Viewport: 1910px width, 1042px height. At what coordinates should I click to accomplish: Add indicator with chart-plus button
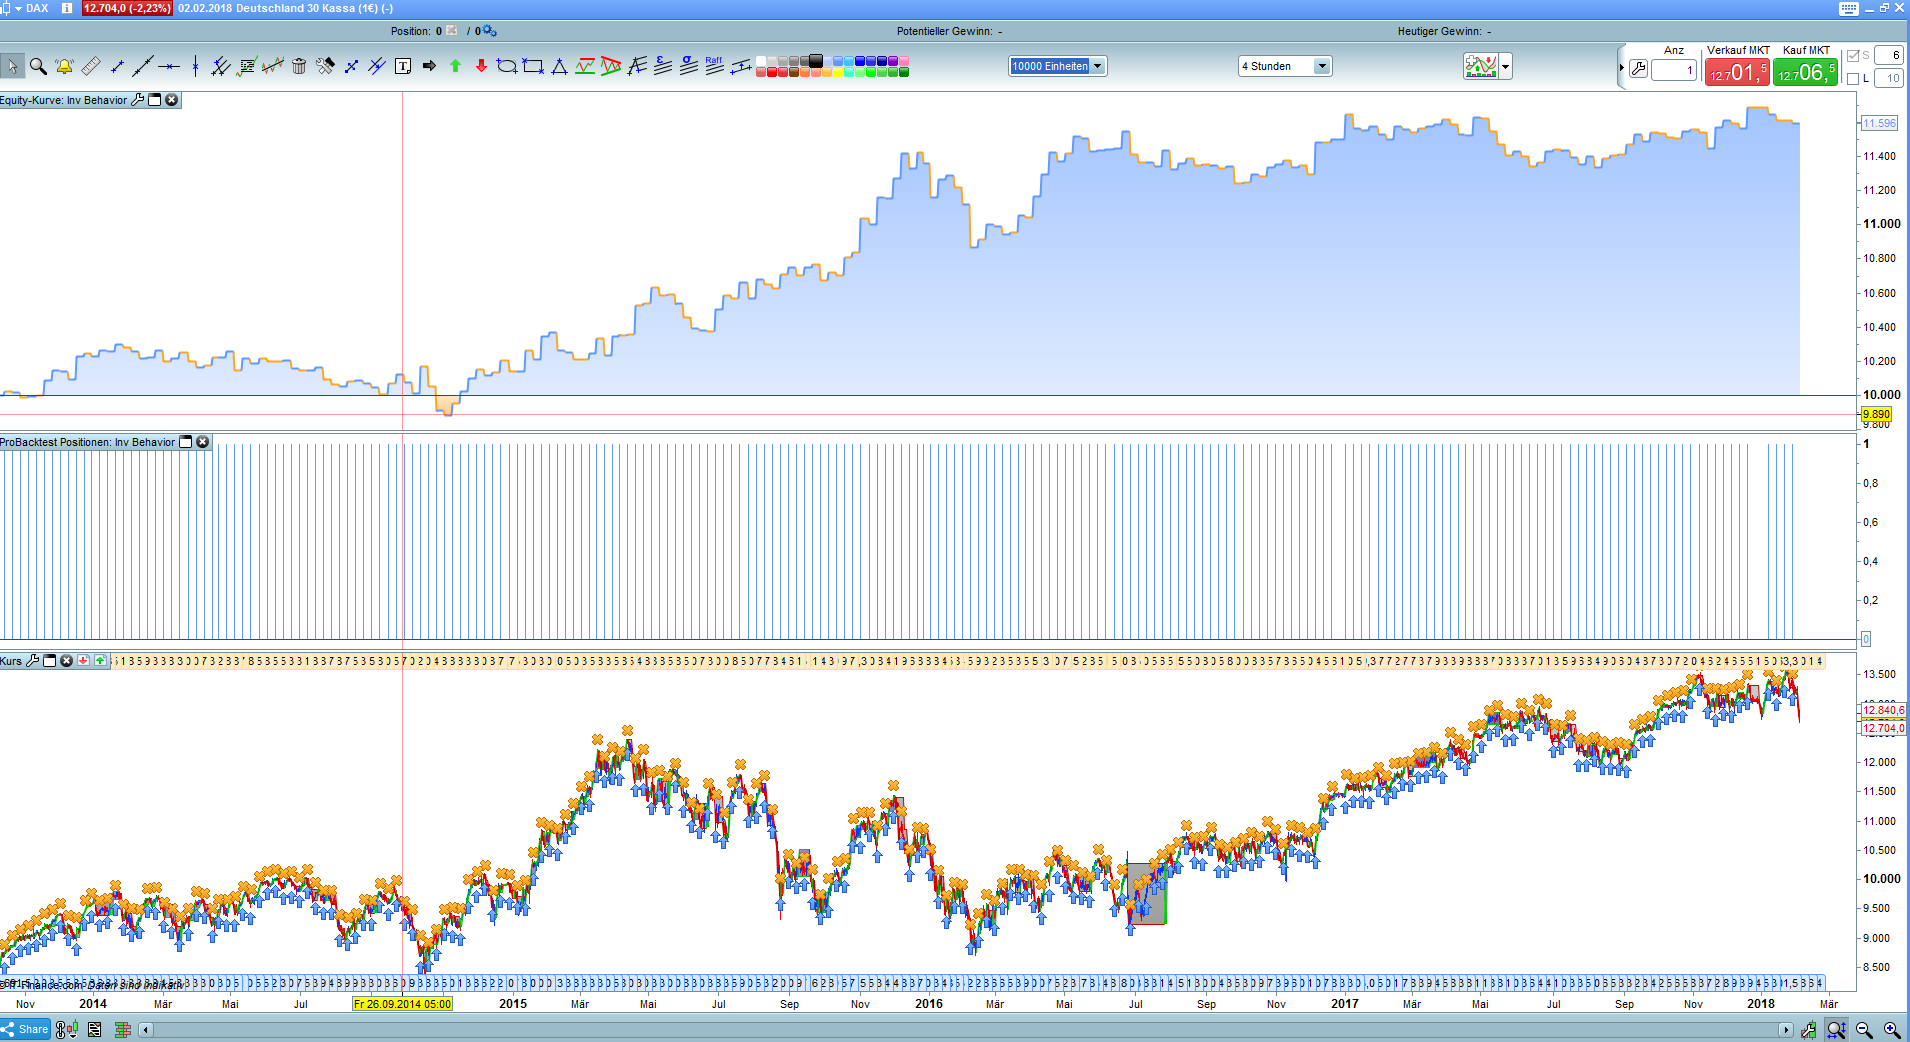1481,67
